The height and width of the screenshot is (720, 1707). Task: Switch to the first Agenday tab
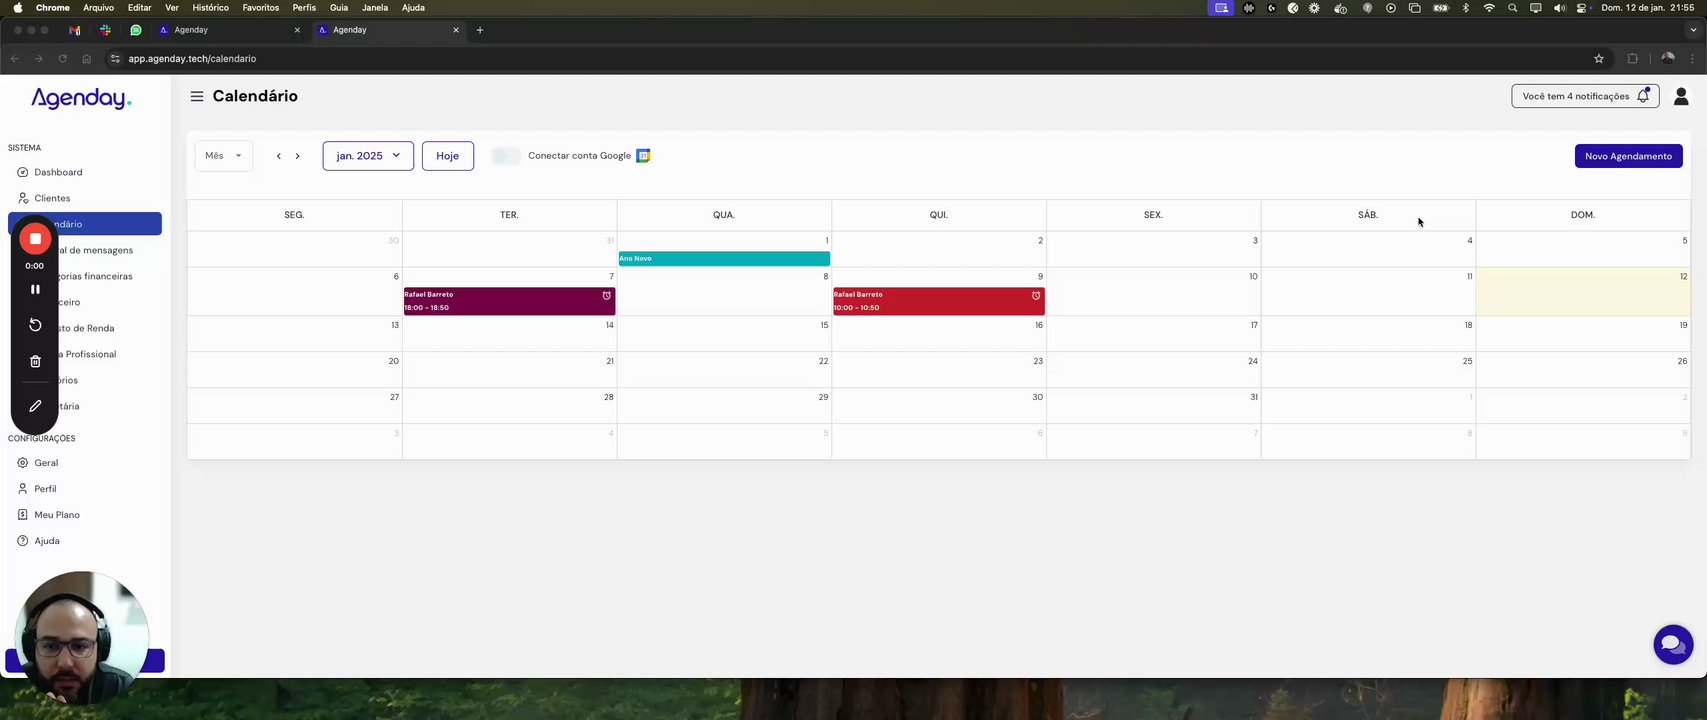pos(229,30)
